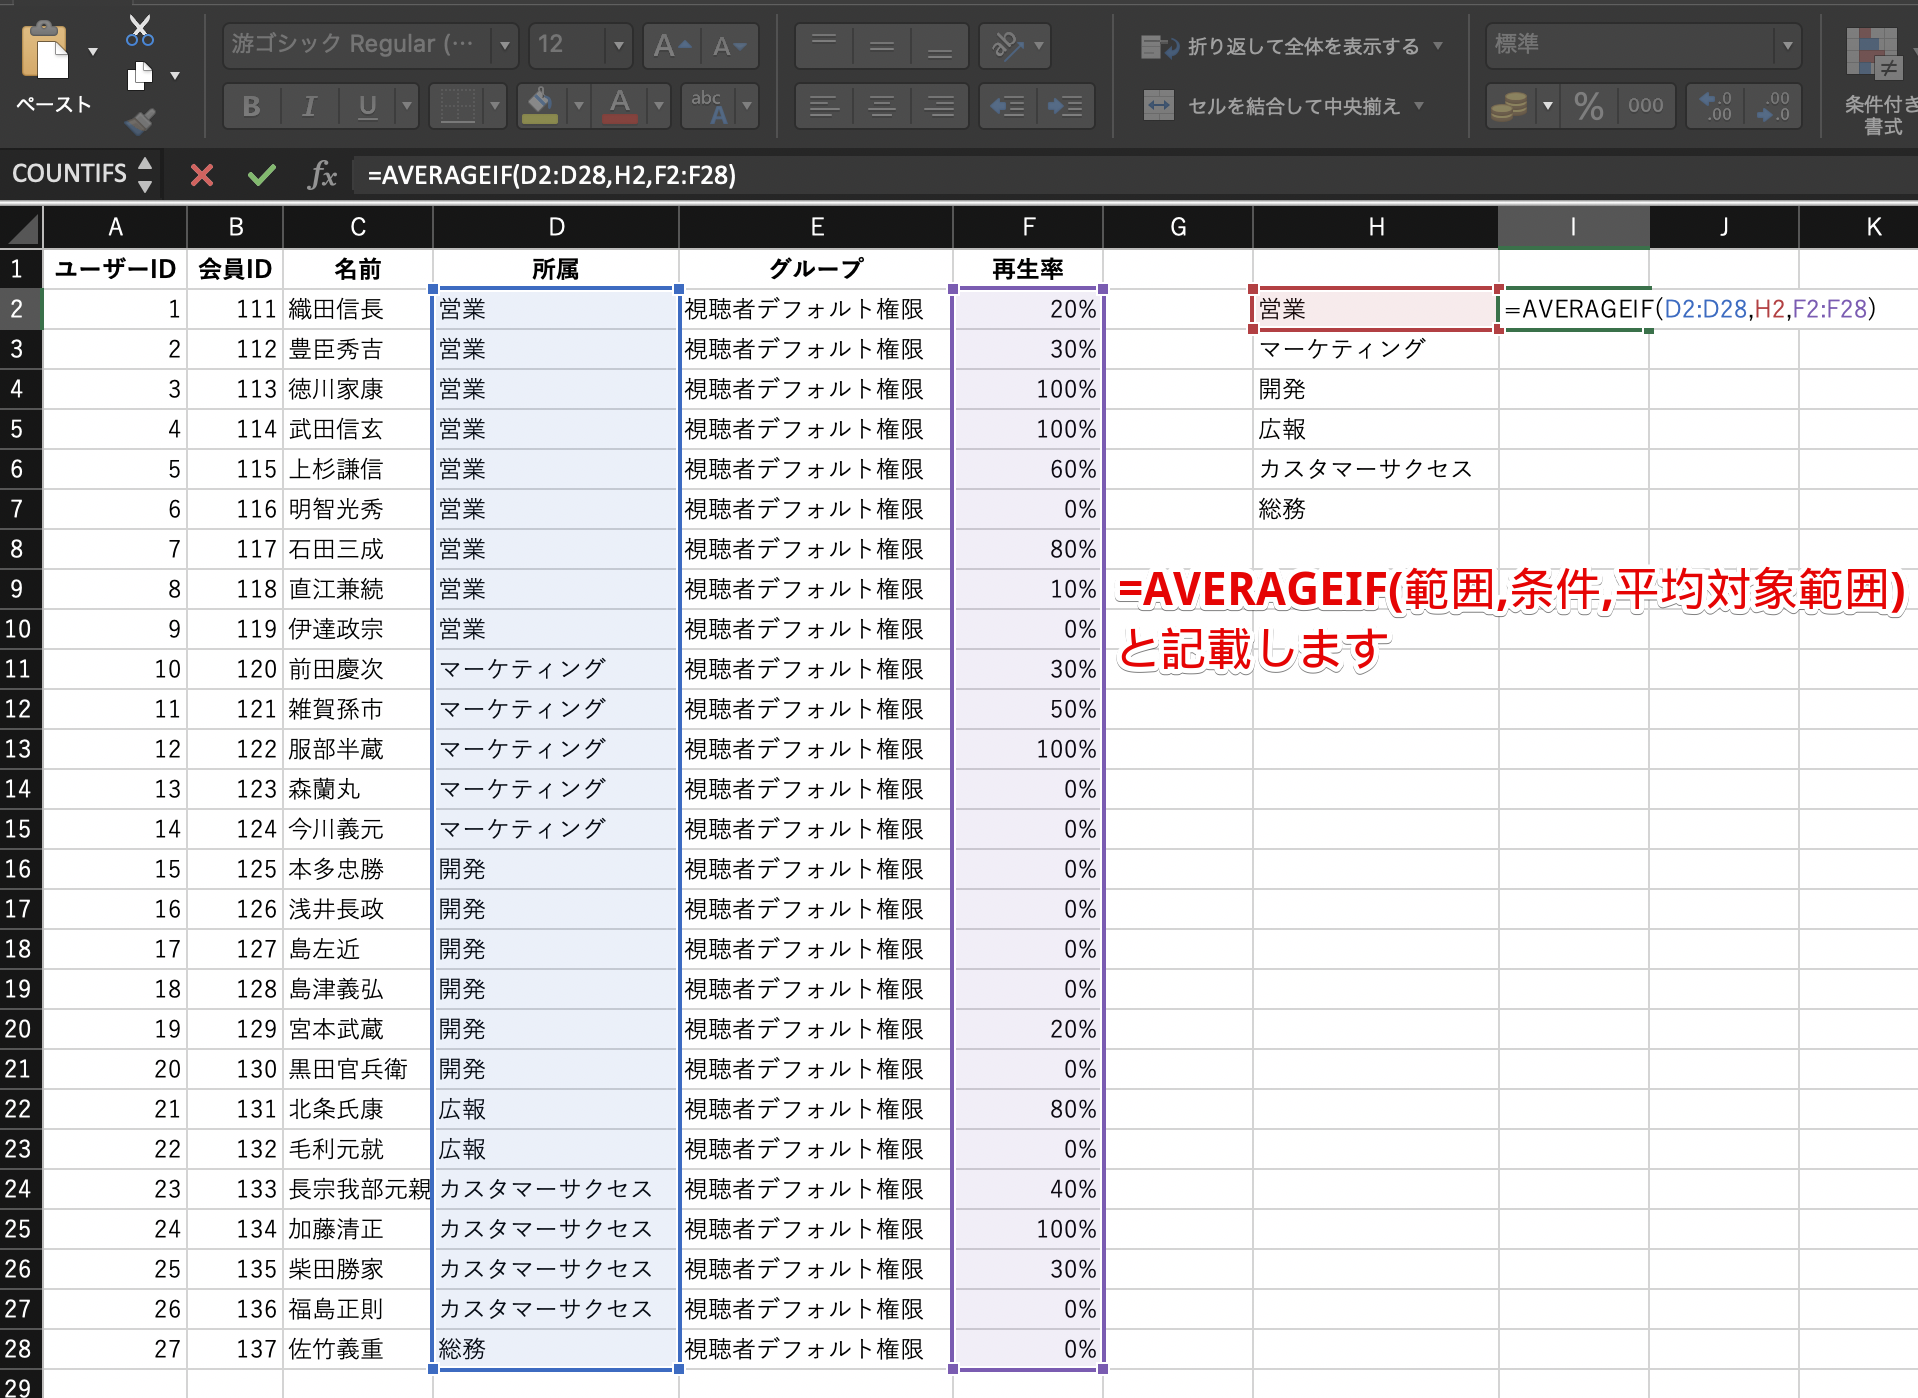Open fill color dropdown arrow

[578, 105]
